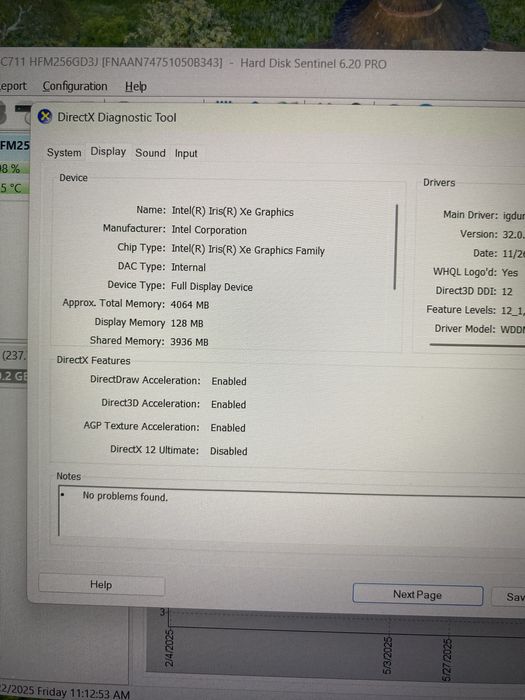The width and height of the screenshot is (525, 700).
Task: Click DAC Type value 'Internal'
Action: pyautogui.click(x=188, y=267)
